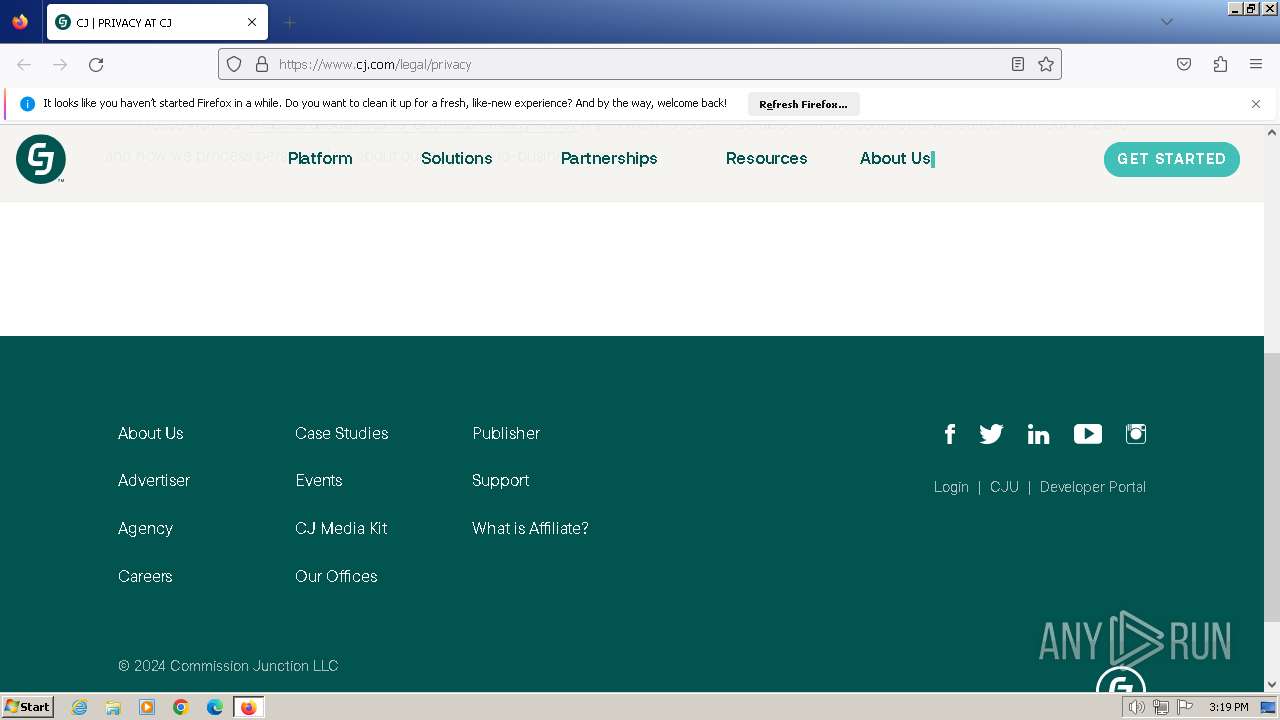Reload the page with the refresh icon
Image resolution: width=1280 pixels, height=720 pixels.
96,64
